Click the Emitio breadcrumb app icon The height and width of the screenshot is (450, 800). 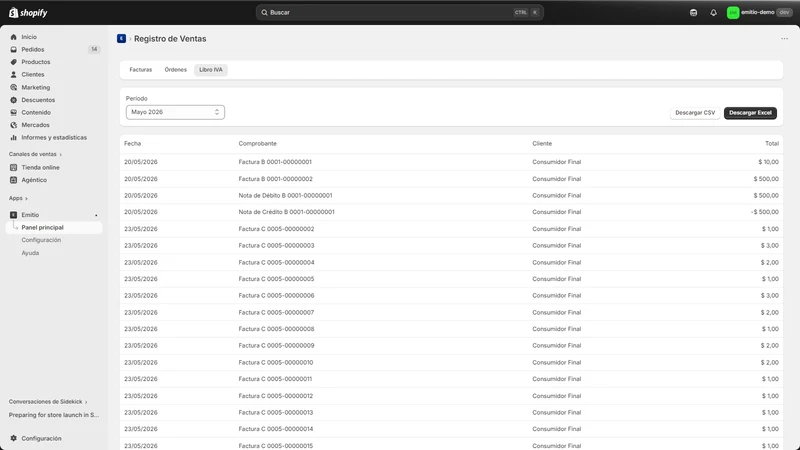tap(121, 39)
